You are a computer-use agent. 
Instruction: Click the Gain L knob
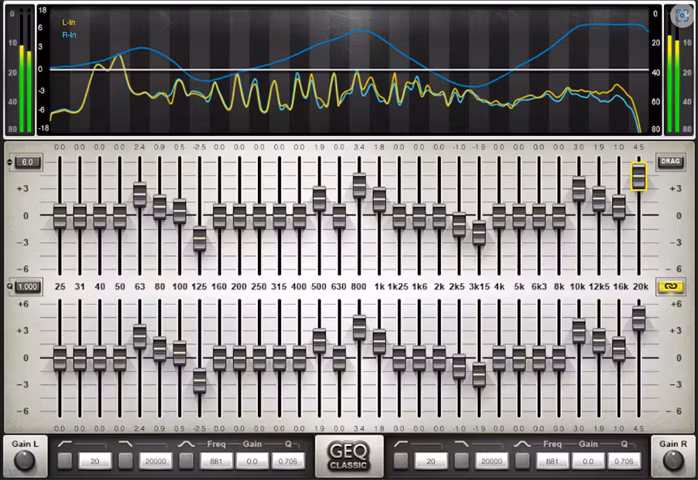24,460
